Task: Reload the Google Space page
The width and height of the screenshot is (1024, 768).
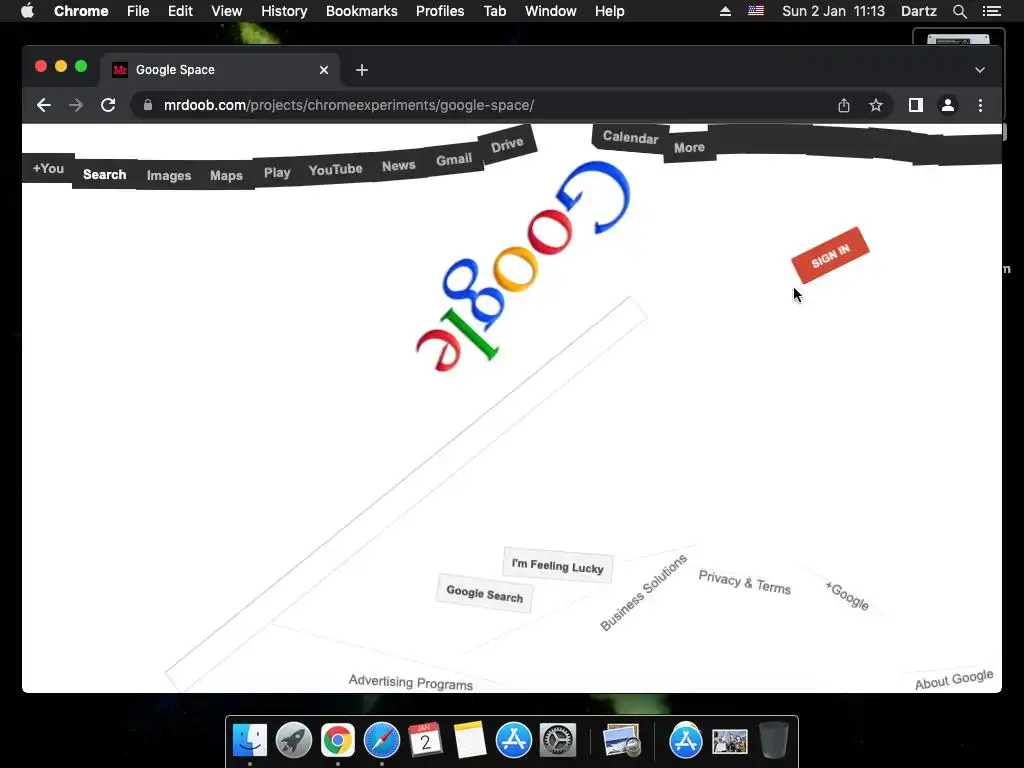Action: 108,105
